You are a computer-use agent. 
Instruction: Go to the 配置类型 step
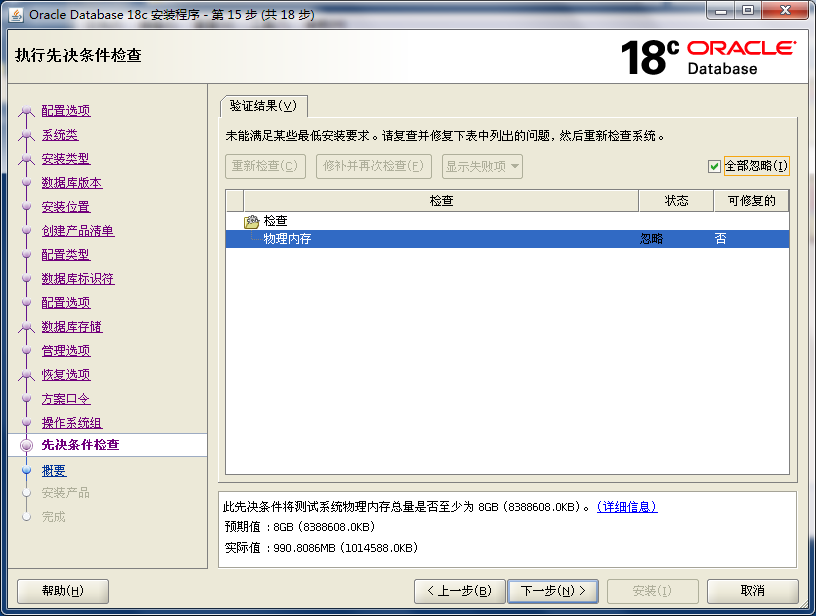(66, 255)
